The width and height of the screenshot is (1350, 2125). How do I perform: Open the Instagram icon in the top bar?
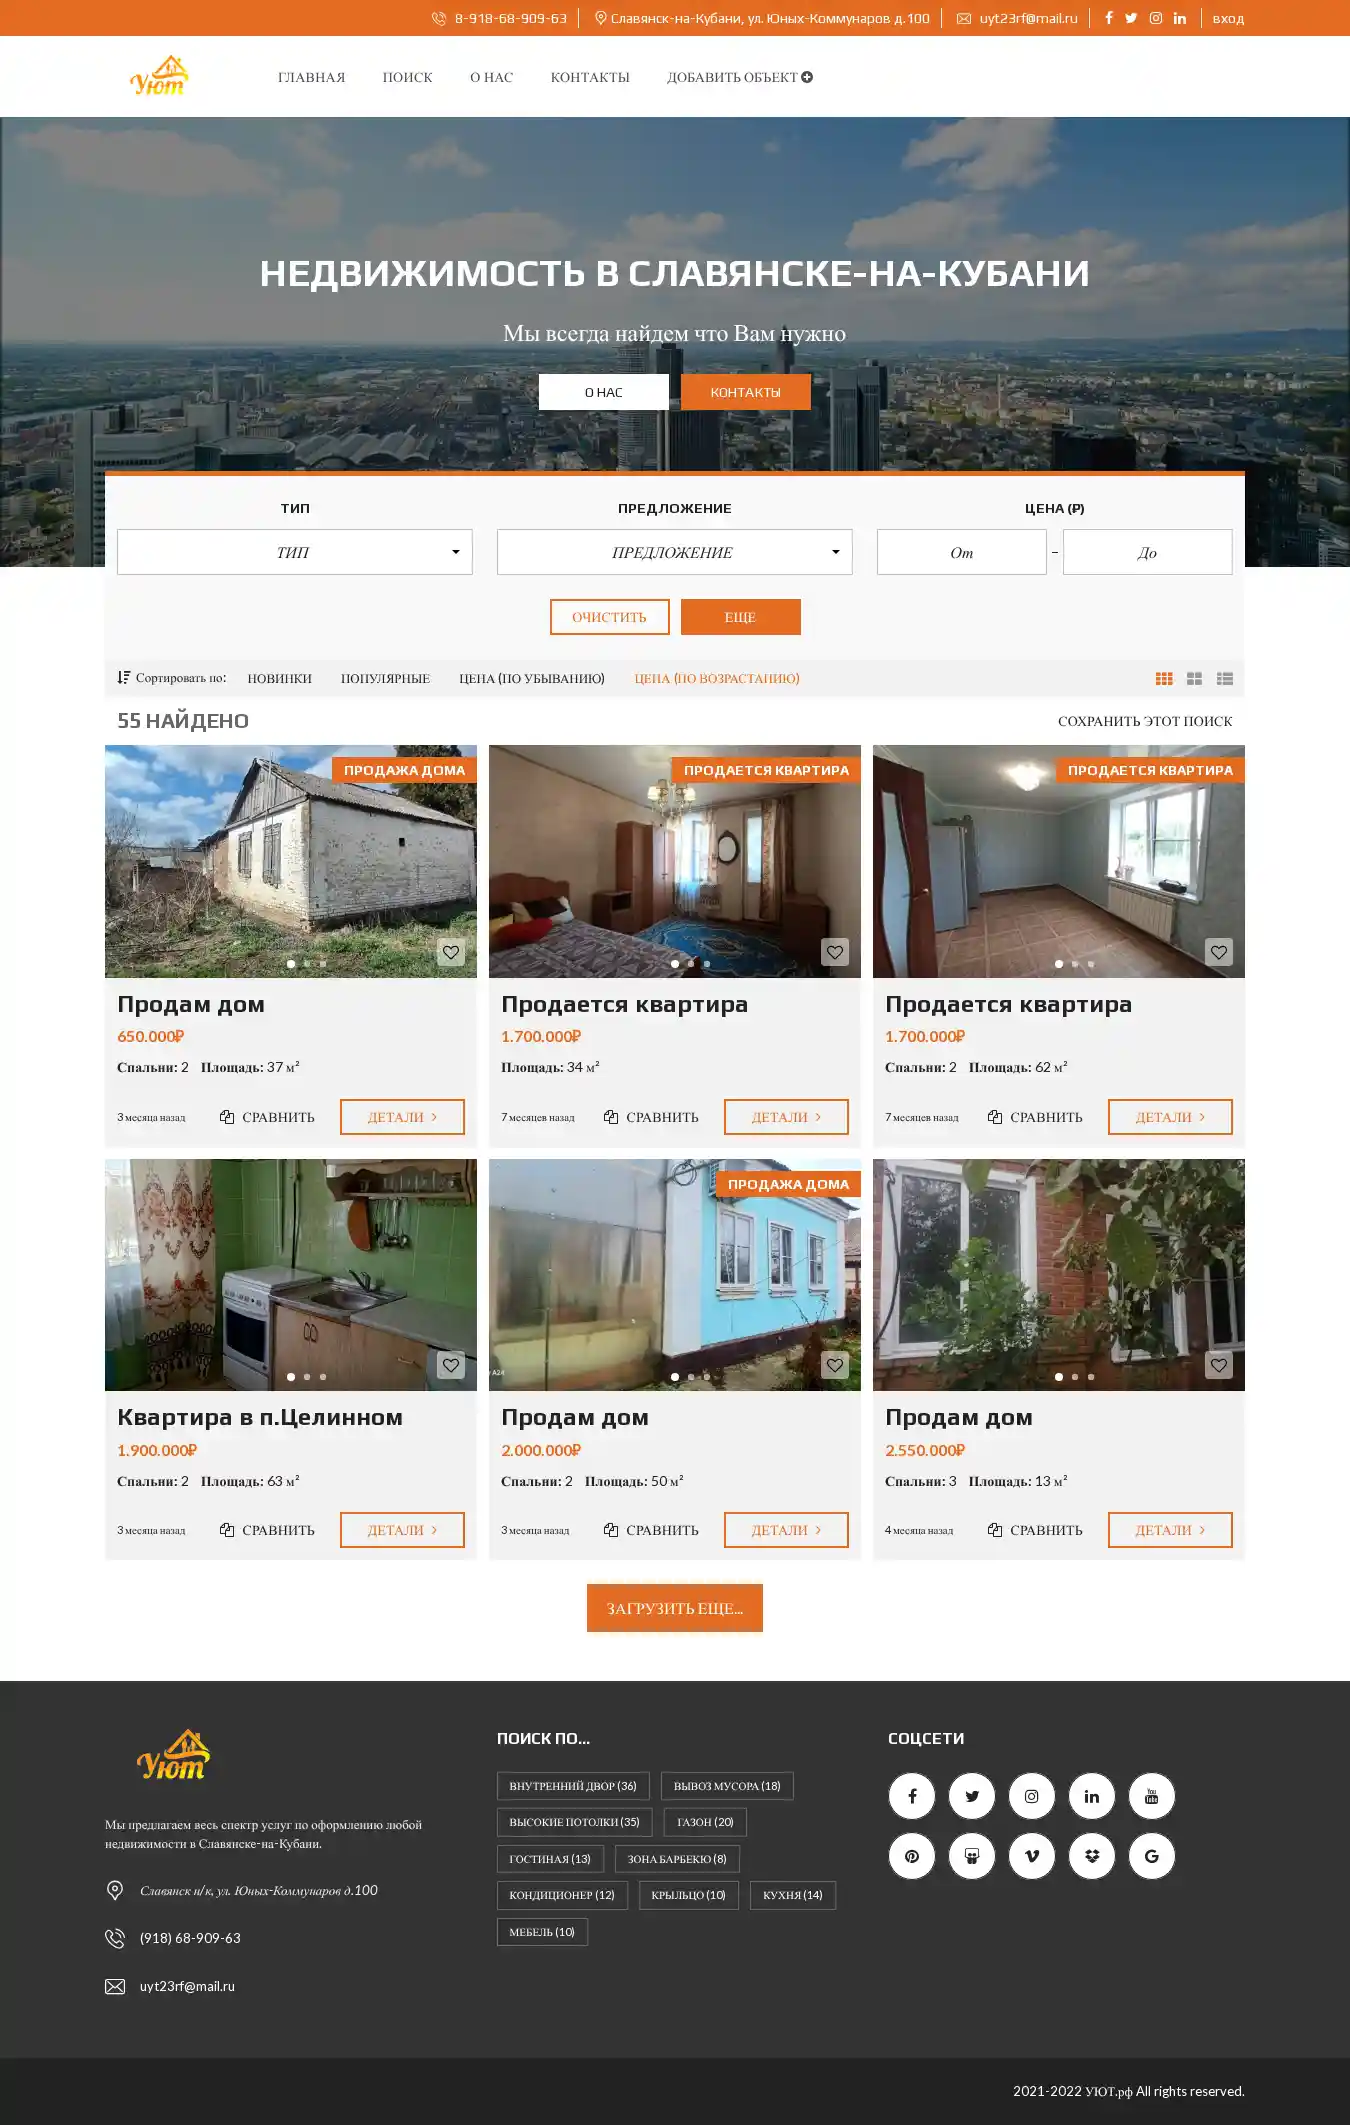1155,18
